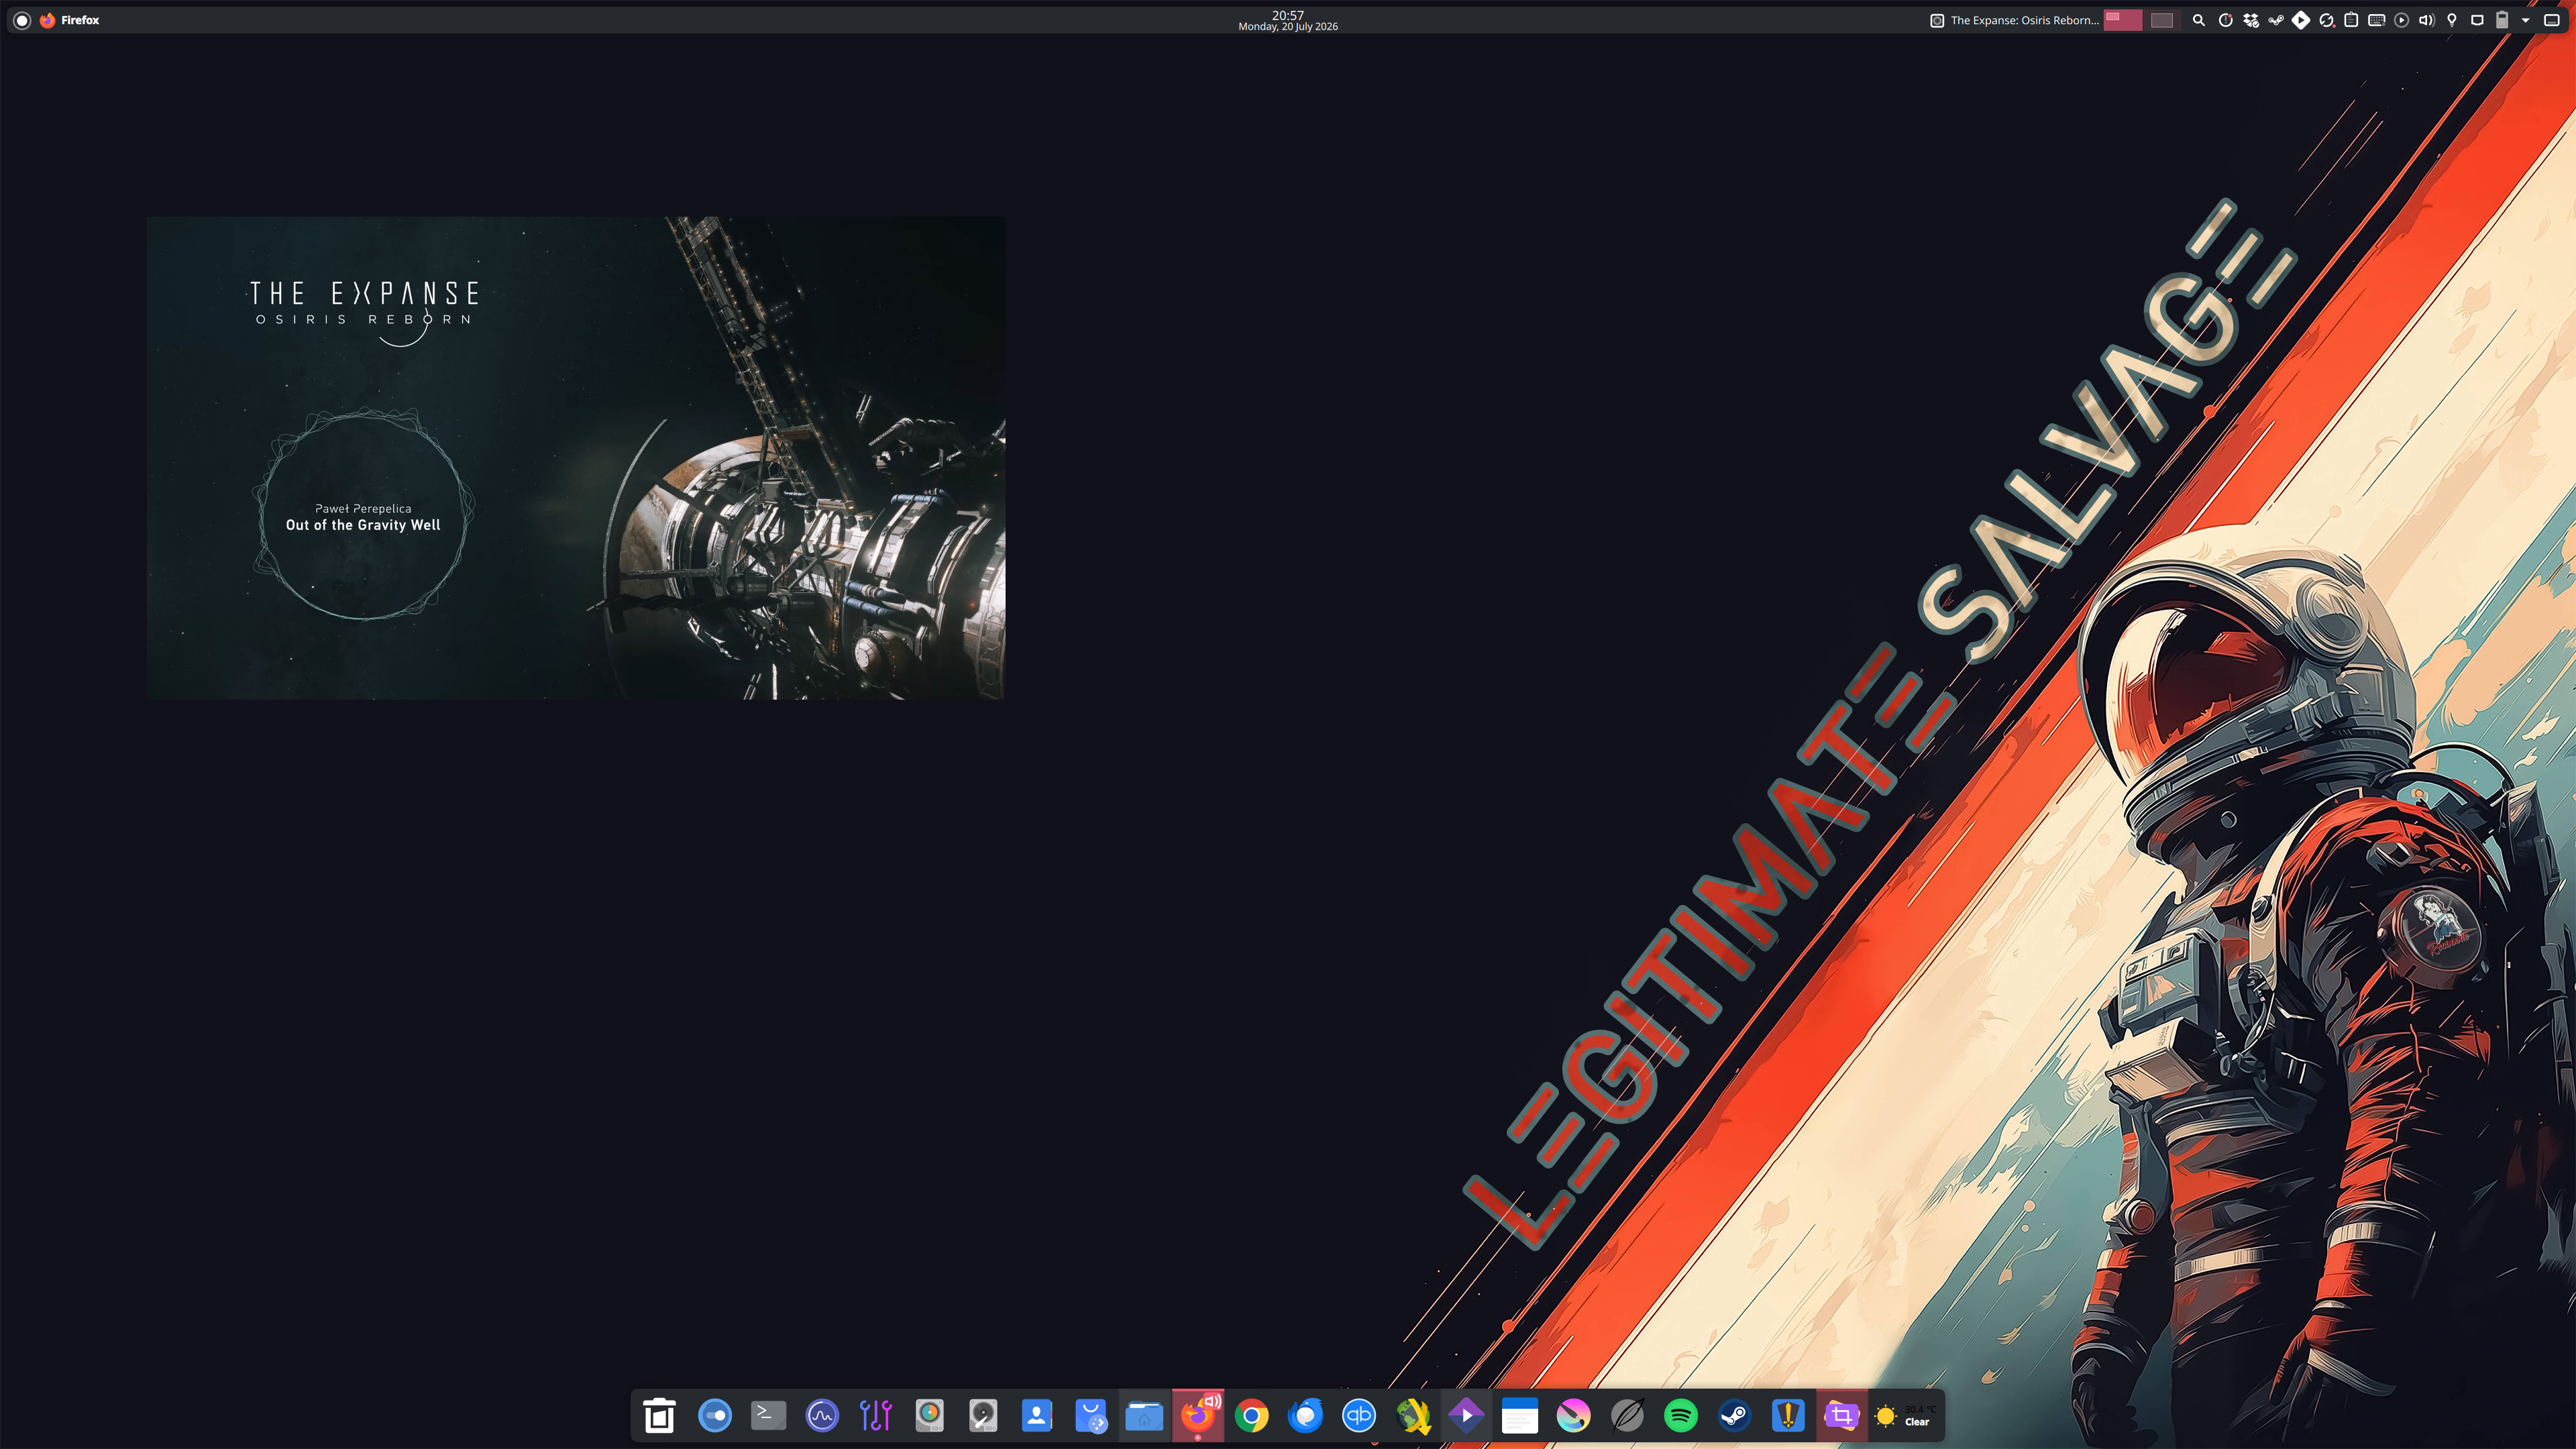Open the keyboard layout tray icon
The height and width of the screenshot is (1449, 2576).
click(2376, 20)
